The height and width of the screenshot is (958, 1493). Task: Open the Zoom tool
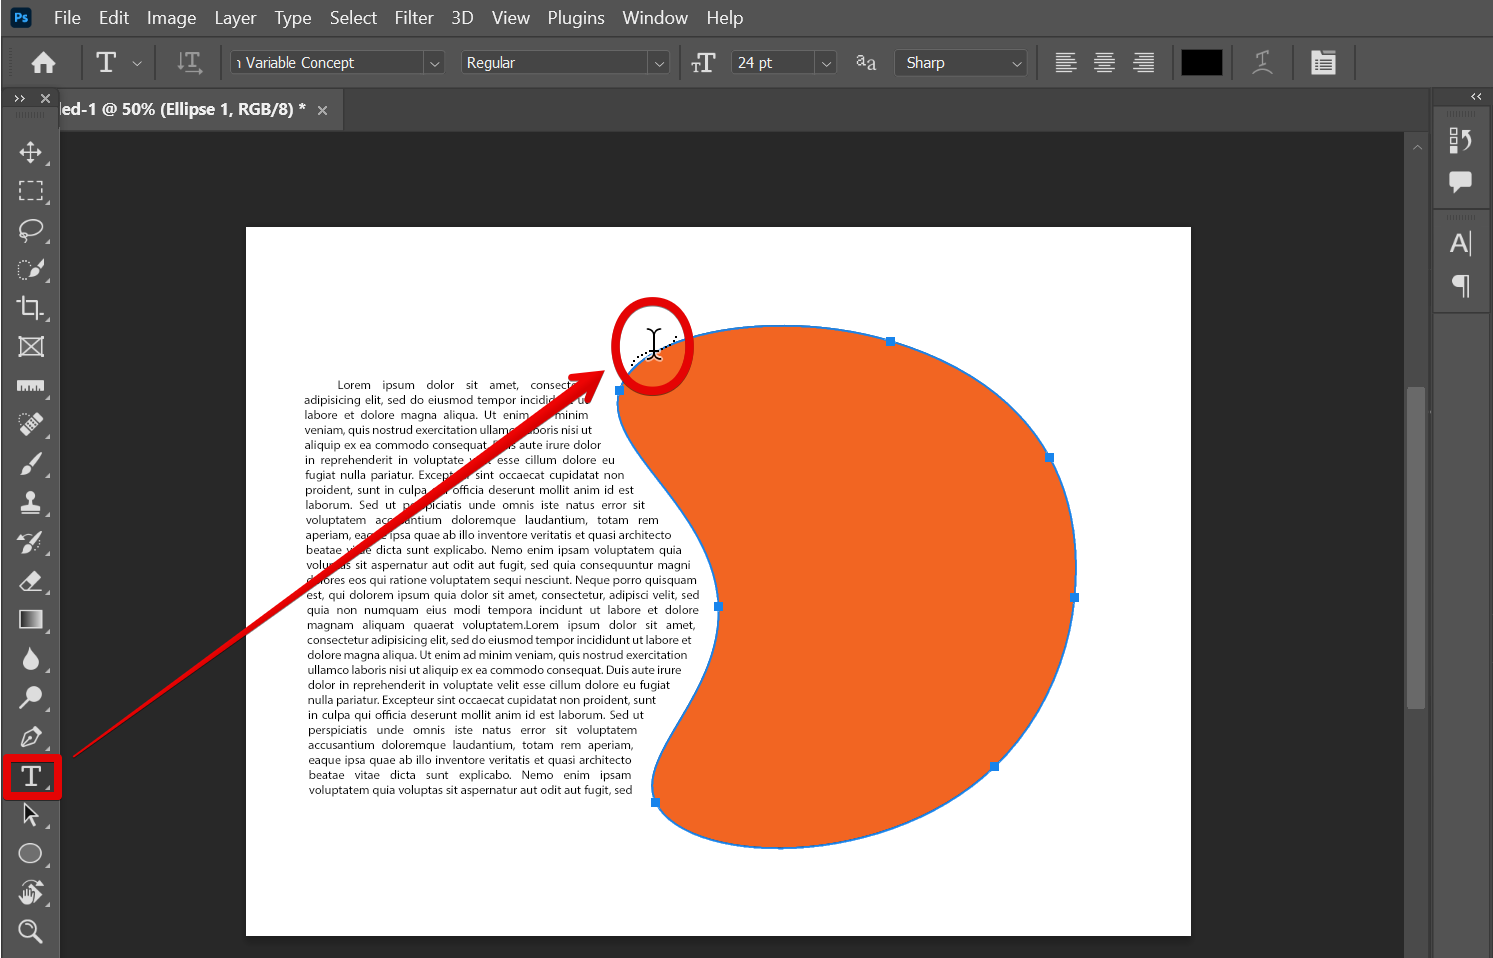pyautogui.click(x=30, y=932)
